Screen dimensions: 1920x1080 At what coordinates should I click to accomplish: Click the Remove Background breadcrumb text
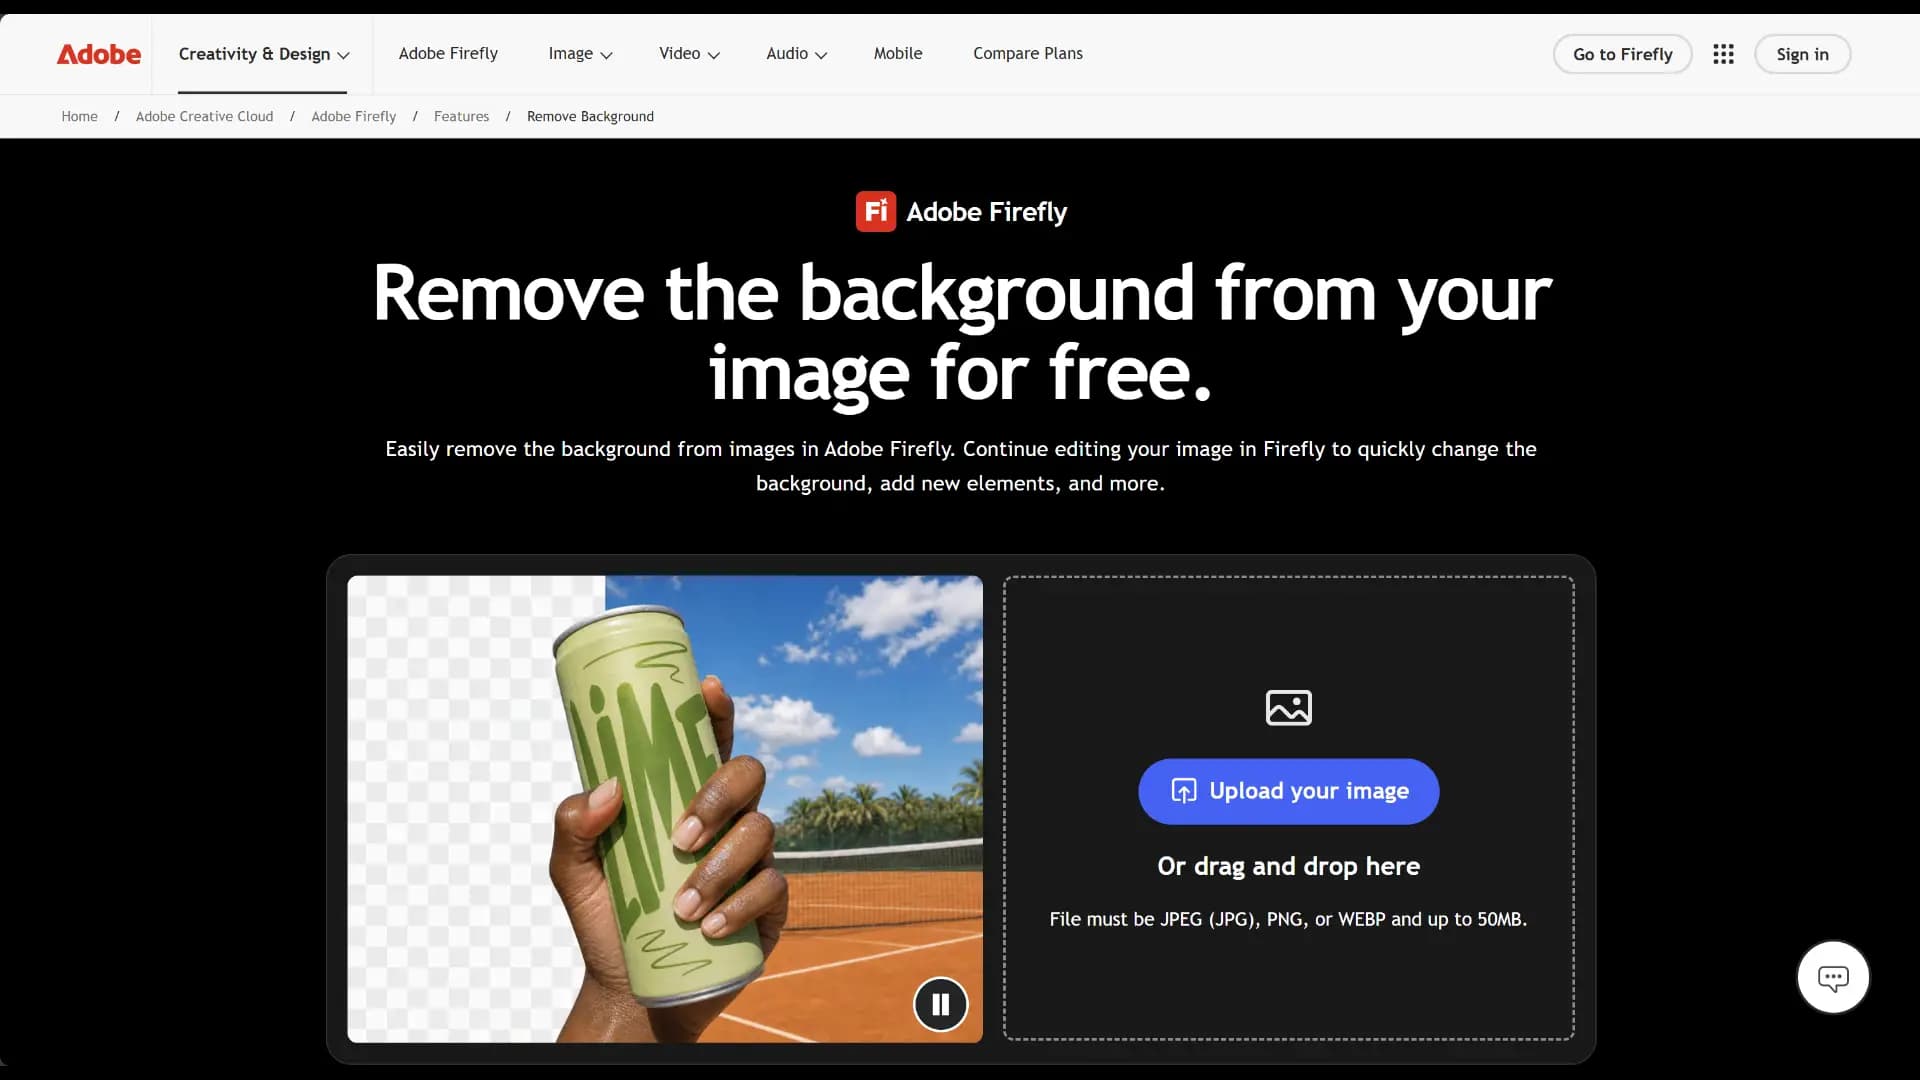click(590, 117)
